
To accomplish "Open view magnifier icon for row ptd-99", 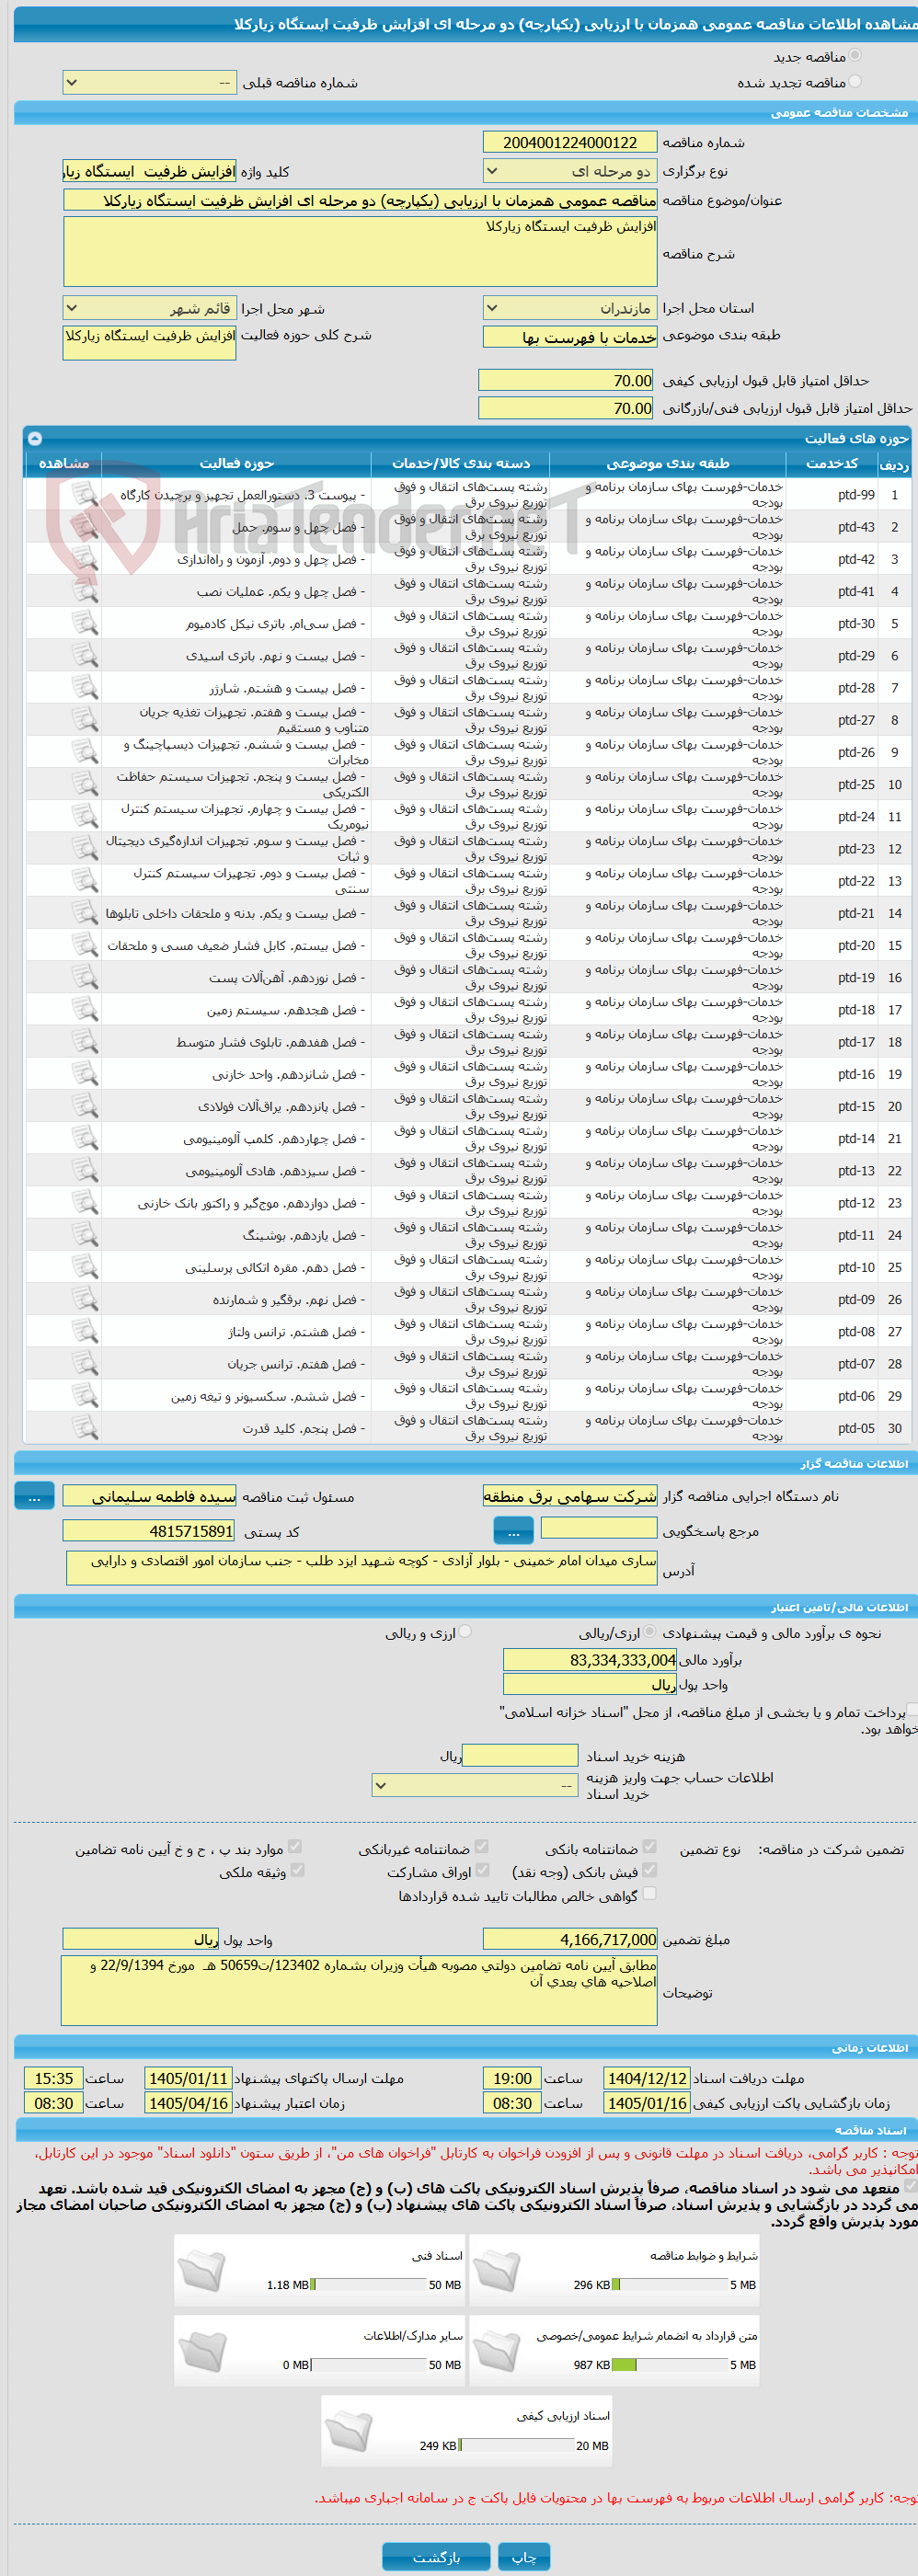I will click(85, 495).
